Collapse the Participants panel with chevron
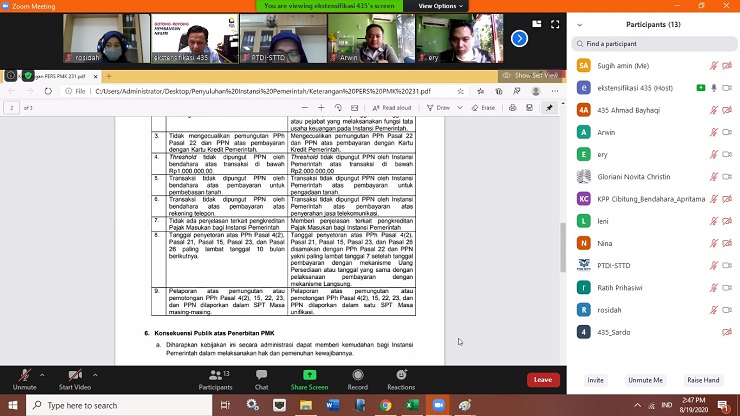This screenshot has height=416, width=740. point(581,24)
